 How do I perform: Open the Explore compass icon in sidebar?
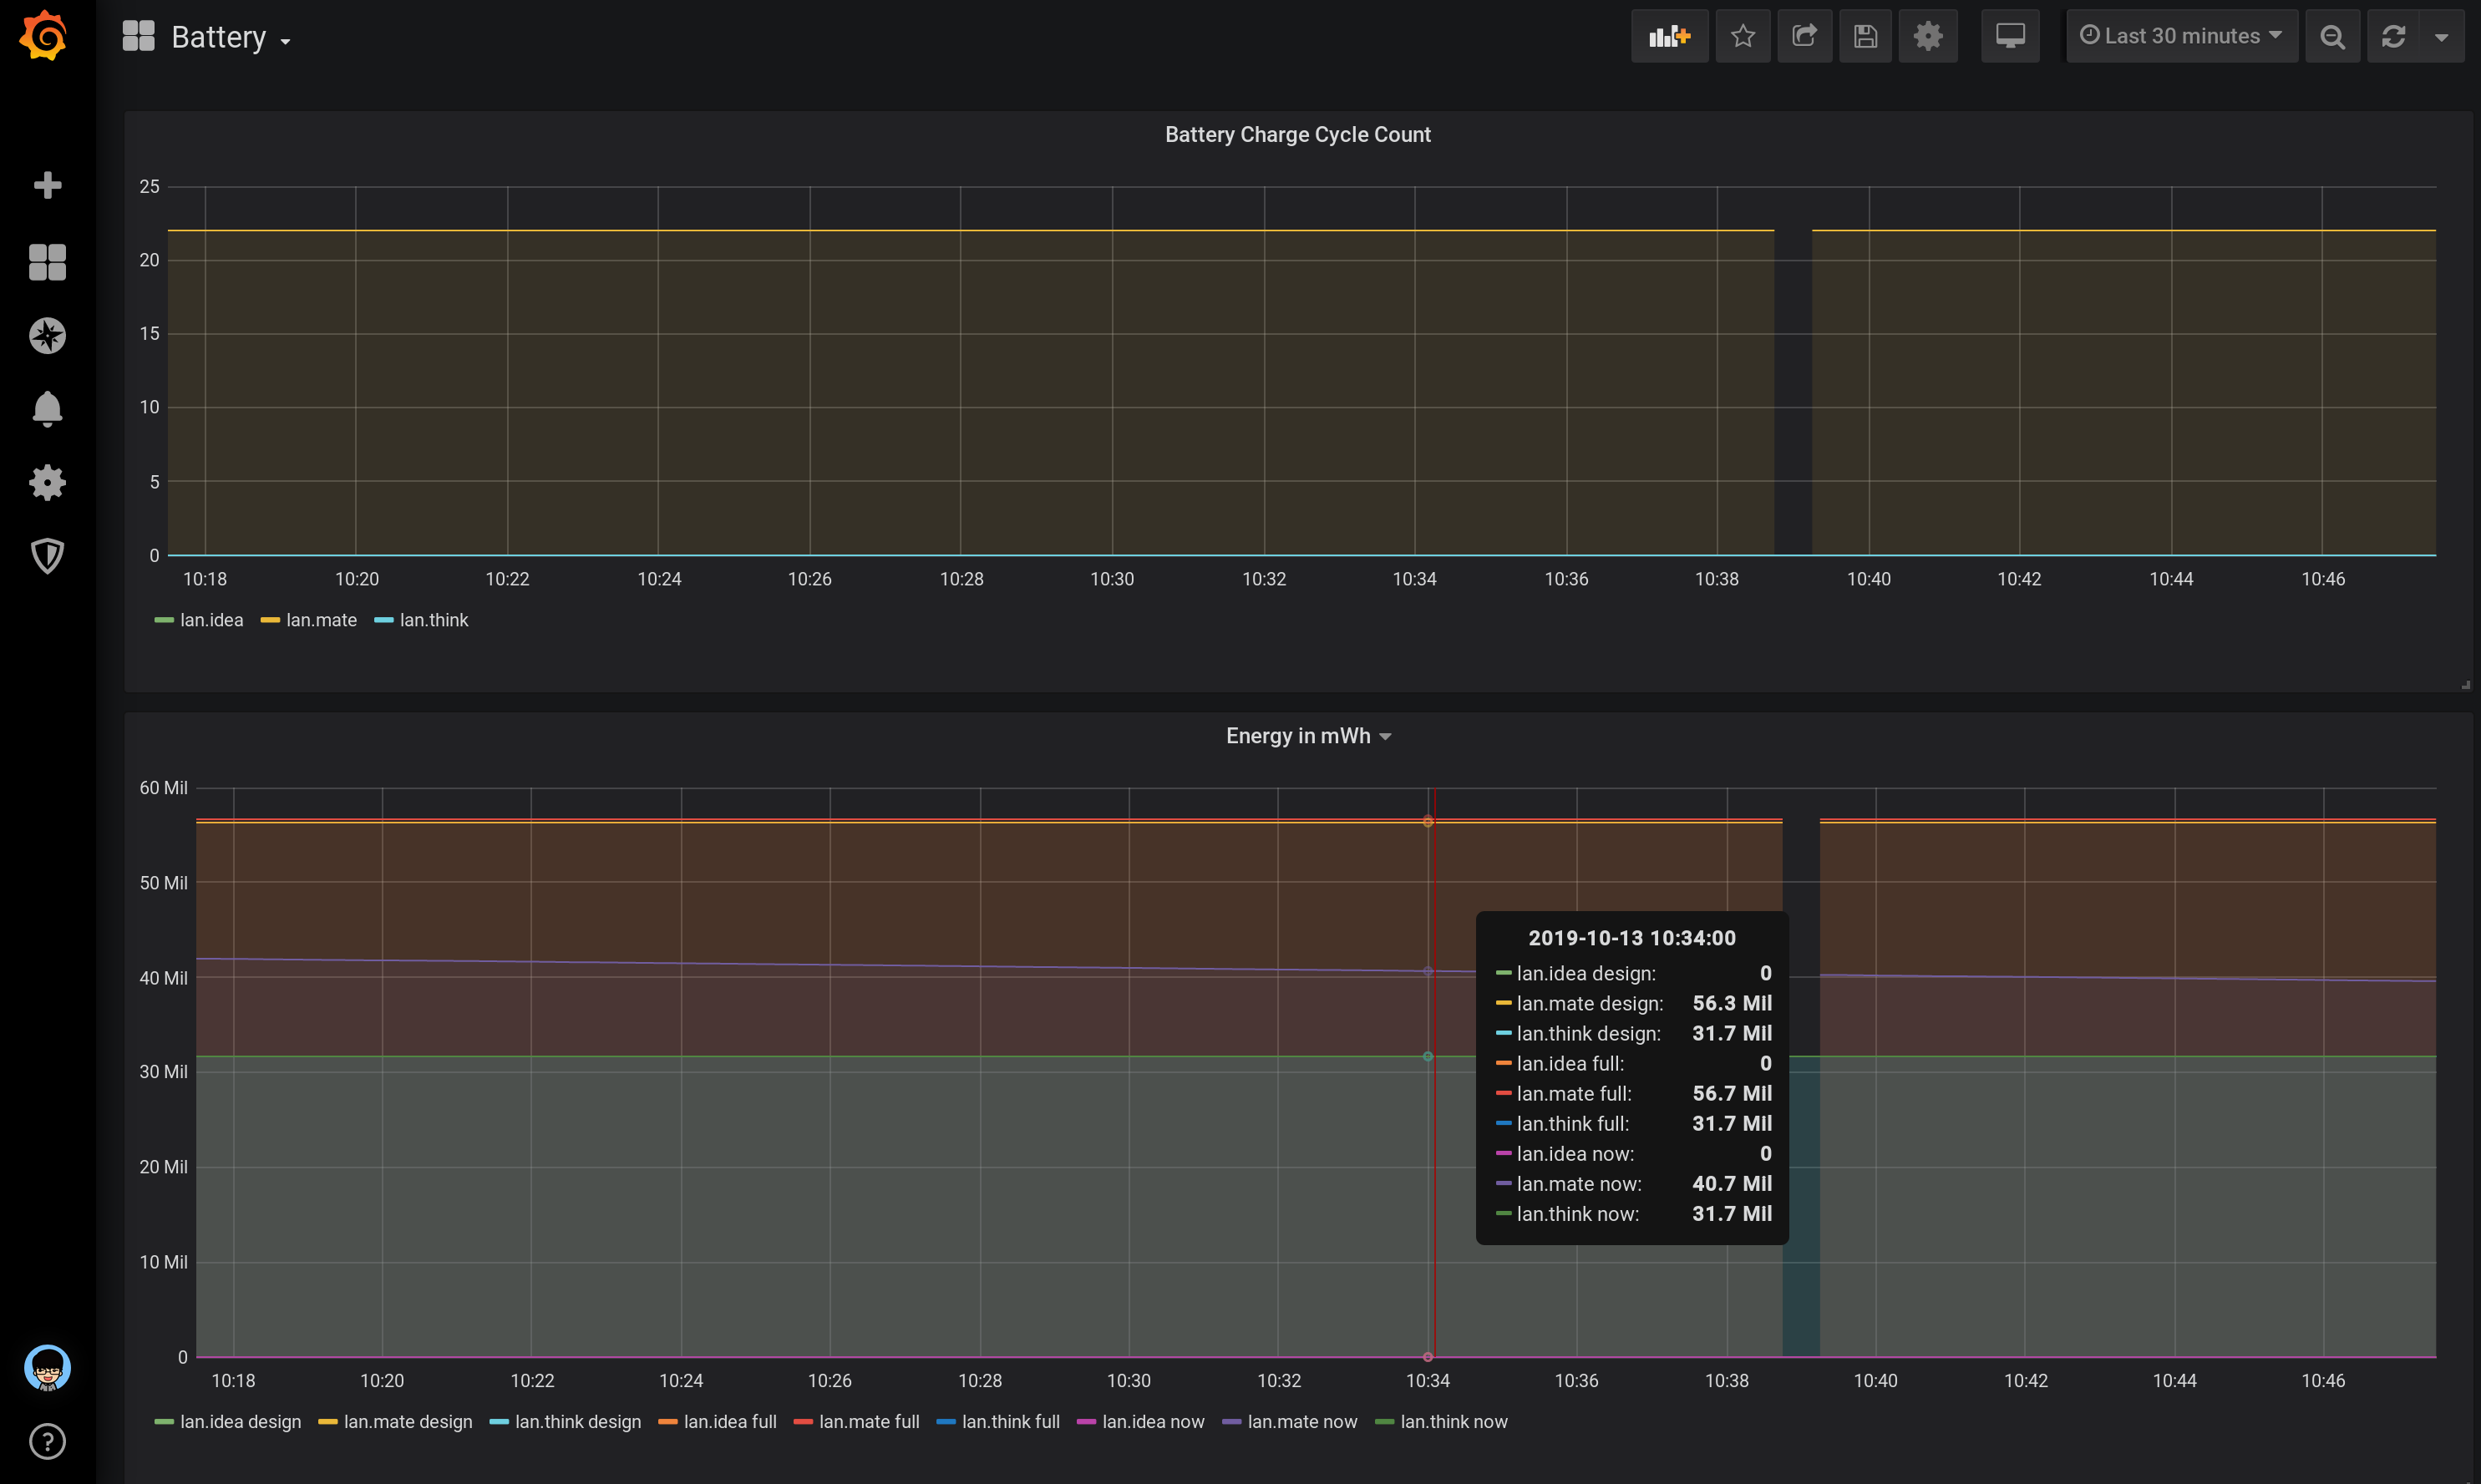pyautogui.click(x=47, y=336)
